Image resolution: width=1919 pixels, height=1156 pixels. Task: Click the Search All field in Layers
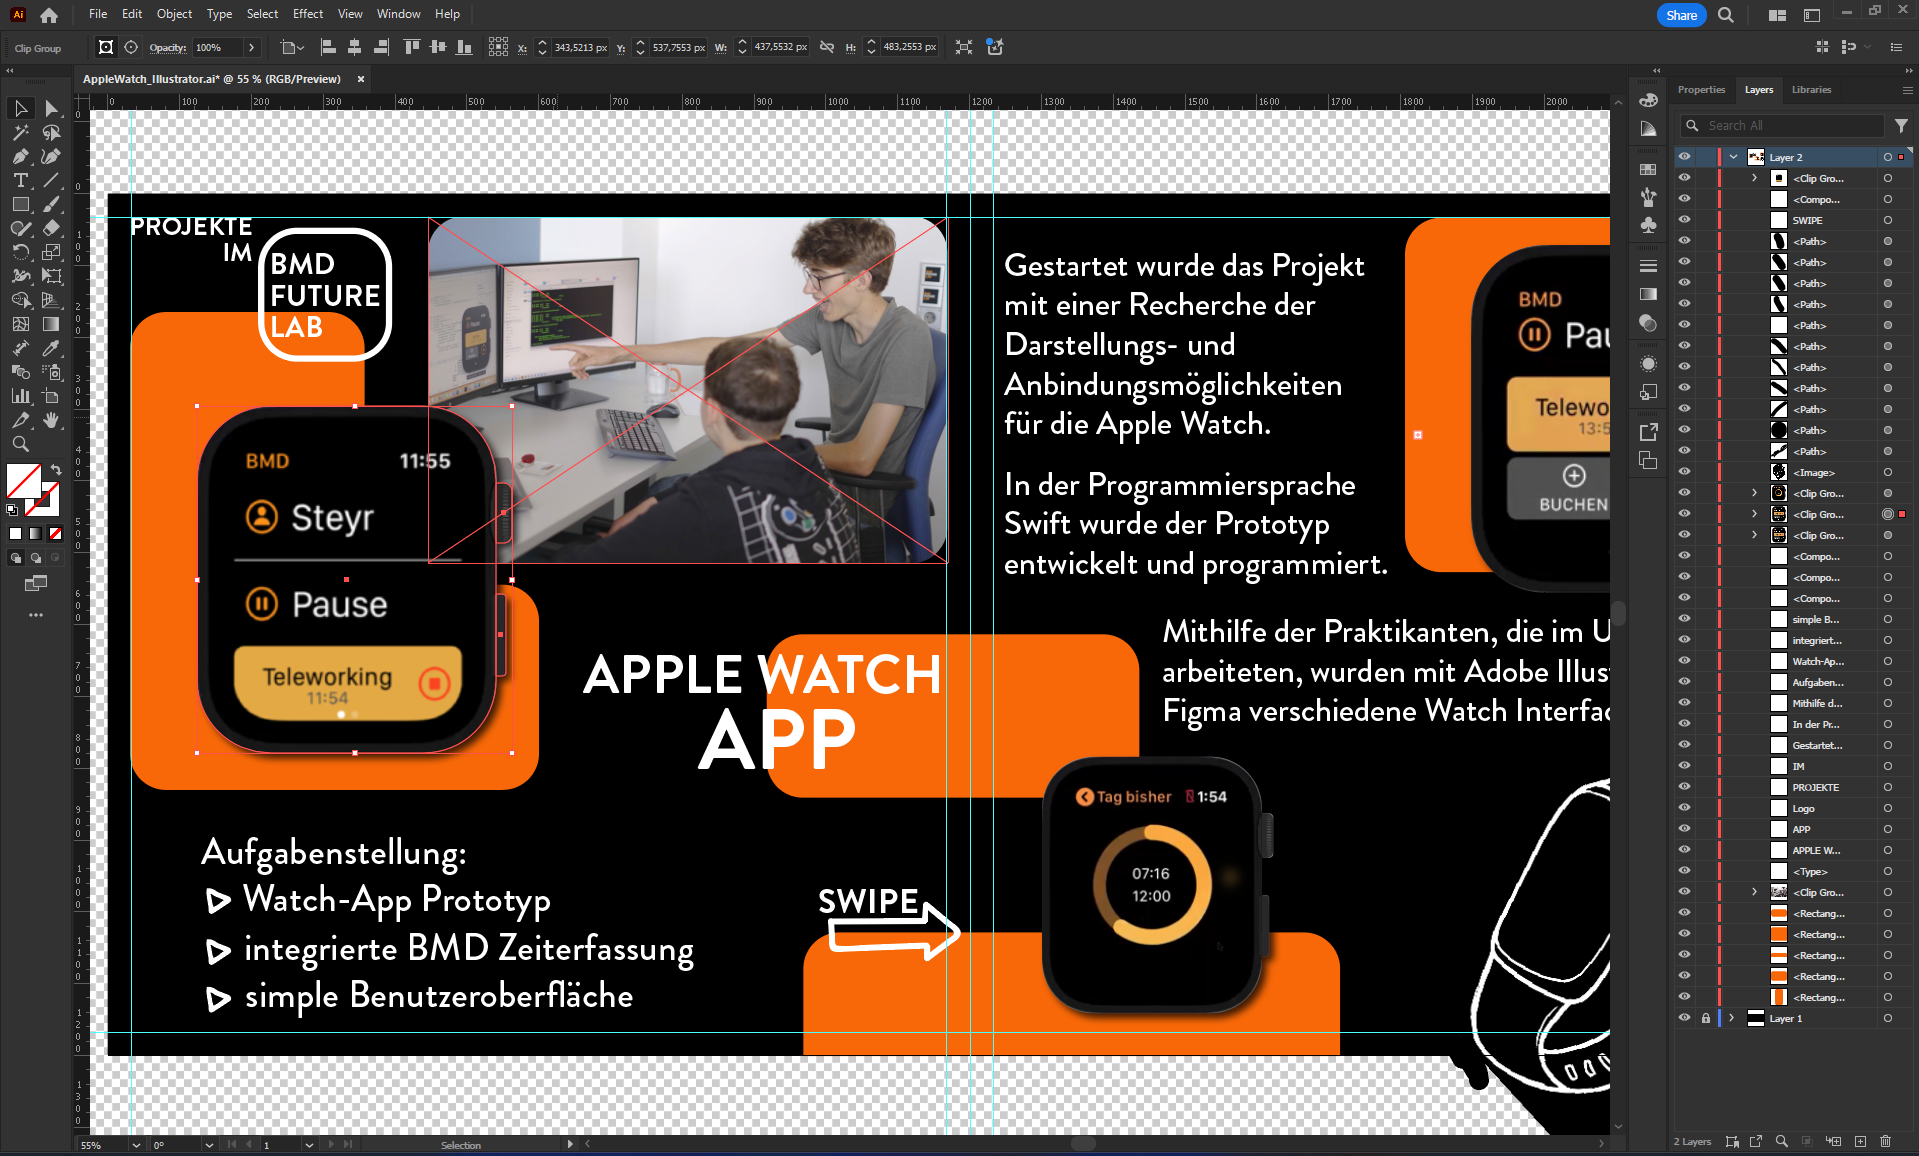(1782, 126)
